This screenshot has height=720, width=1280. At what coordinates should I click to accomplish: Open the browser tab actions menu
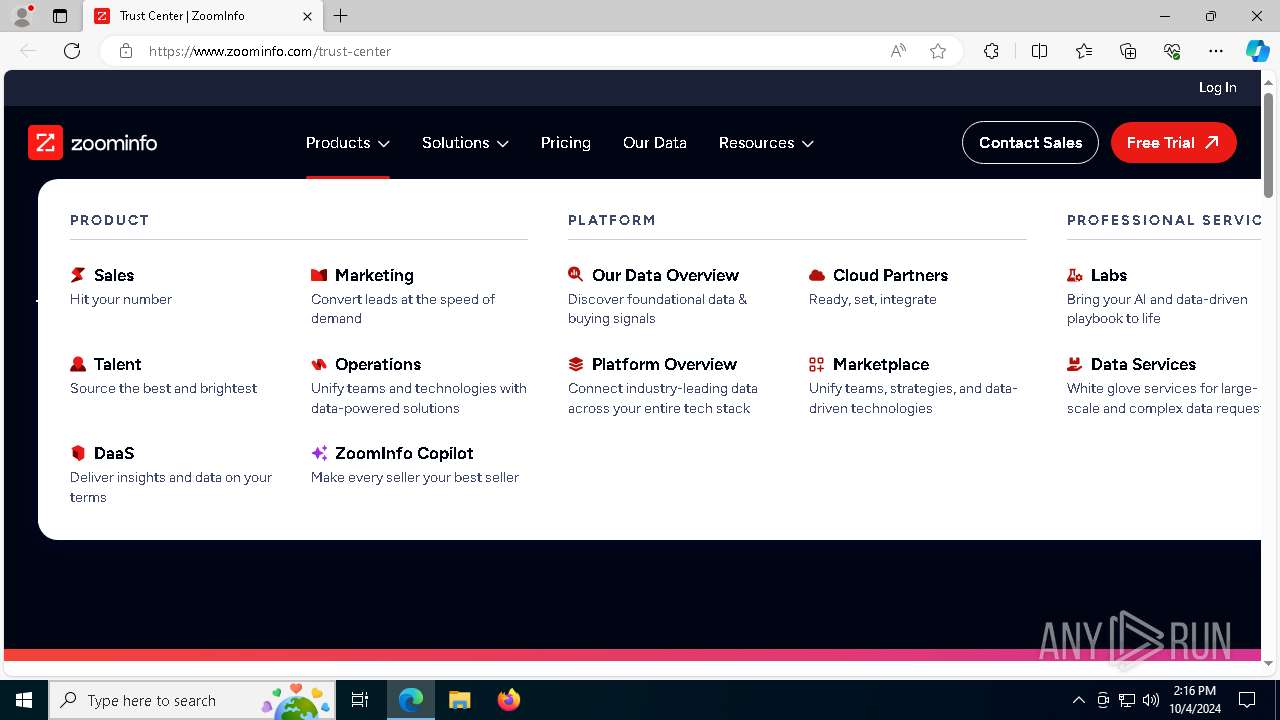[60, 16]
